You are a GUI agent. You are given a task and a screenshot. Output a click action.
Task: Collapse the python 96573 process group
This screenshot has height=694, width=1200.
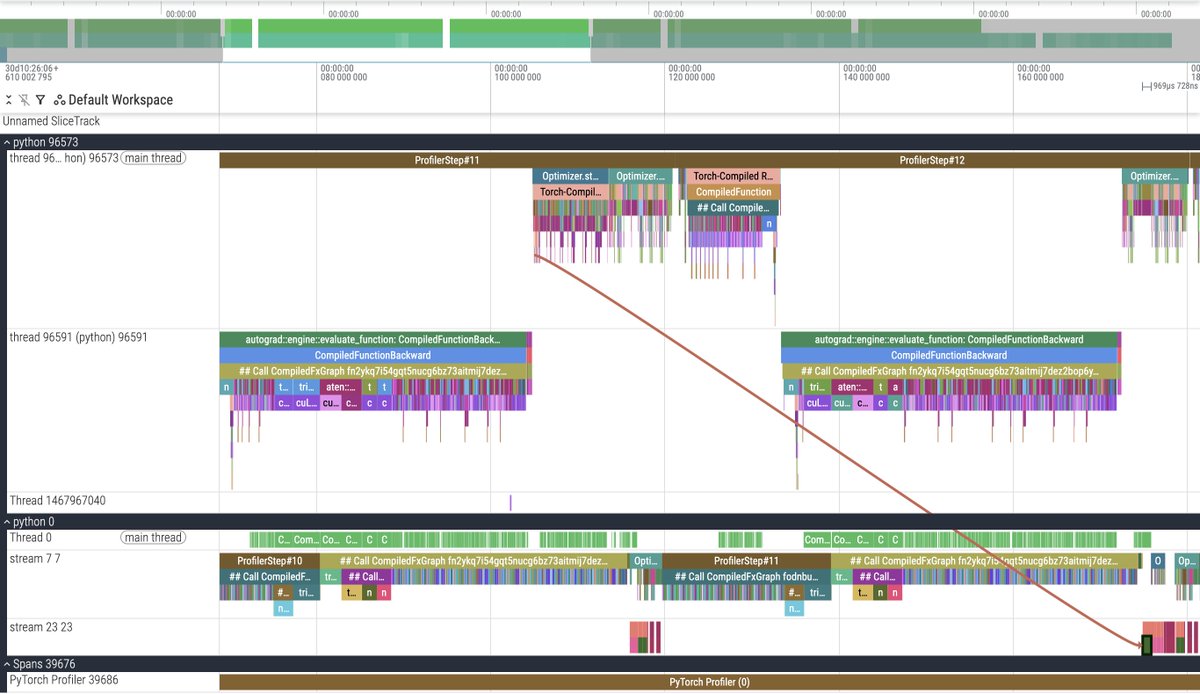(x=8, y=143)
